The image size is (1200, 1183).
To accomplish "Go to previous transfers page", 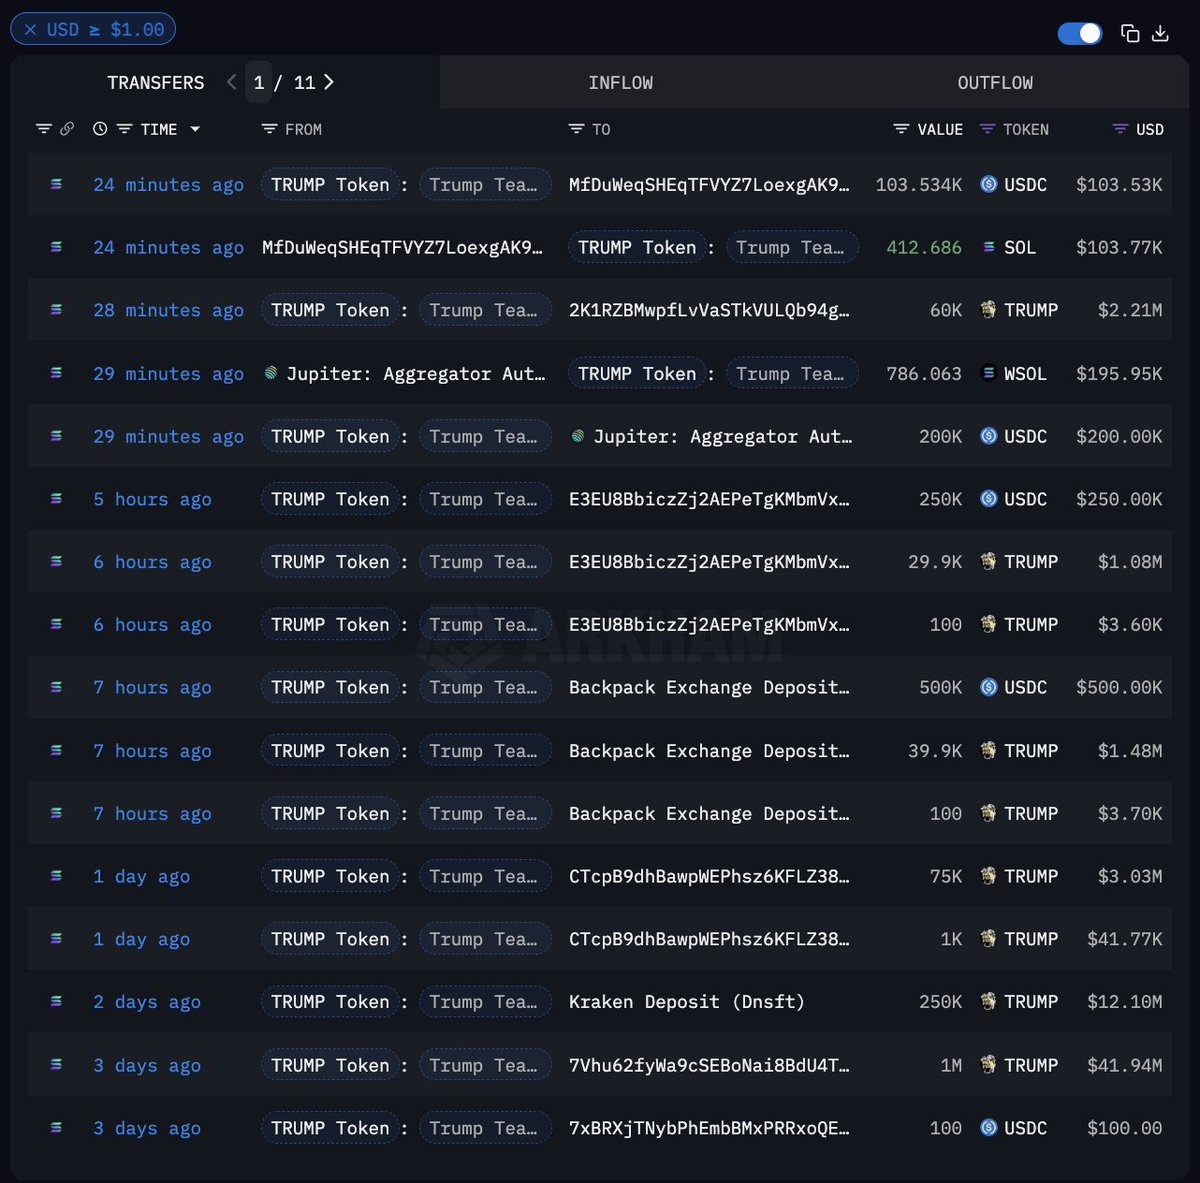I will pyautogui.click(x=232, y=82).
